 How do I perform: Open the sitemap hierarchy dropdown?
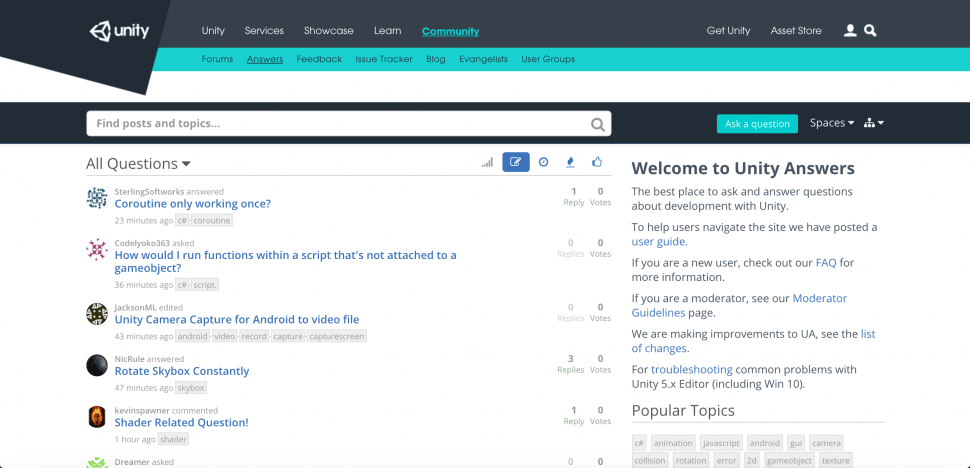(873, 123)
